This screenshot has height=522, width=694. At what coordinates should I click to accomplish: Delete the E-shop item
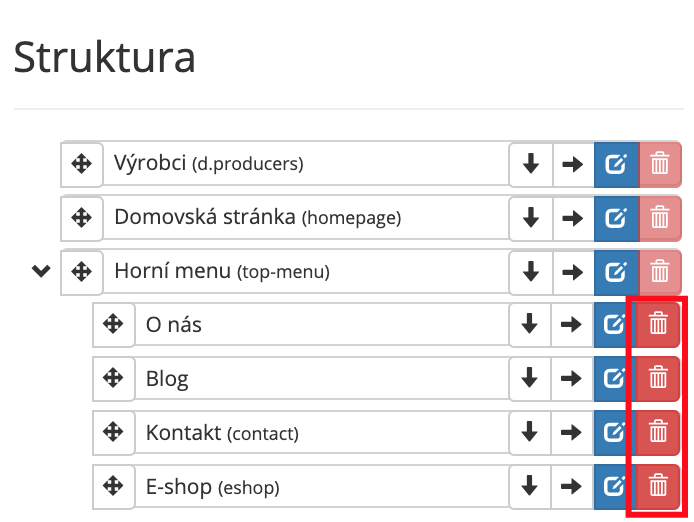coord(658,487)
